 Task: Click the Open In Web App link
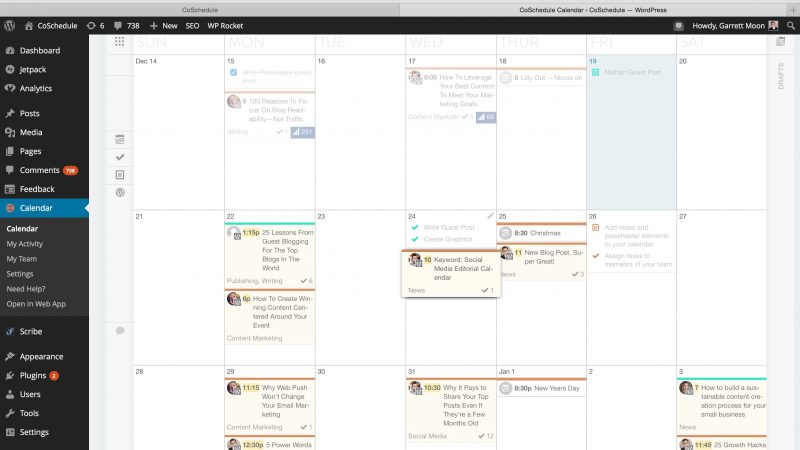(36, 303)
